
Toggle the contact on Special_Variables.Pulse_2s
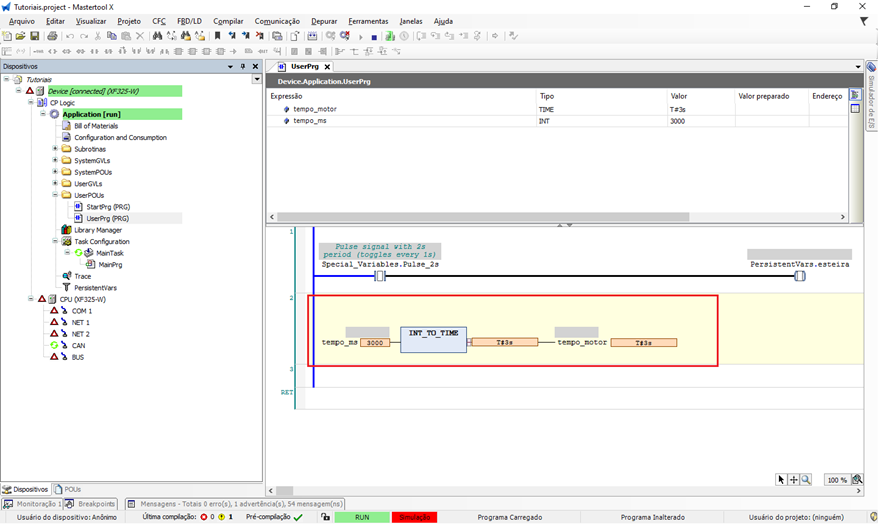point(380,276)
